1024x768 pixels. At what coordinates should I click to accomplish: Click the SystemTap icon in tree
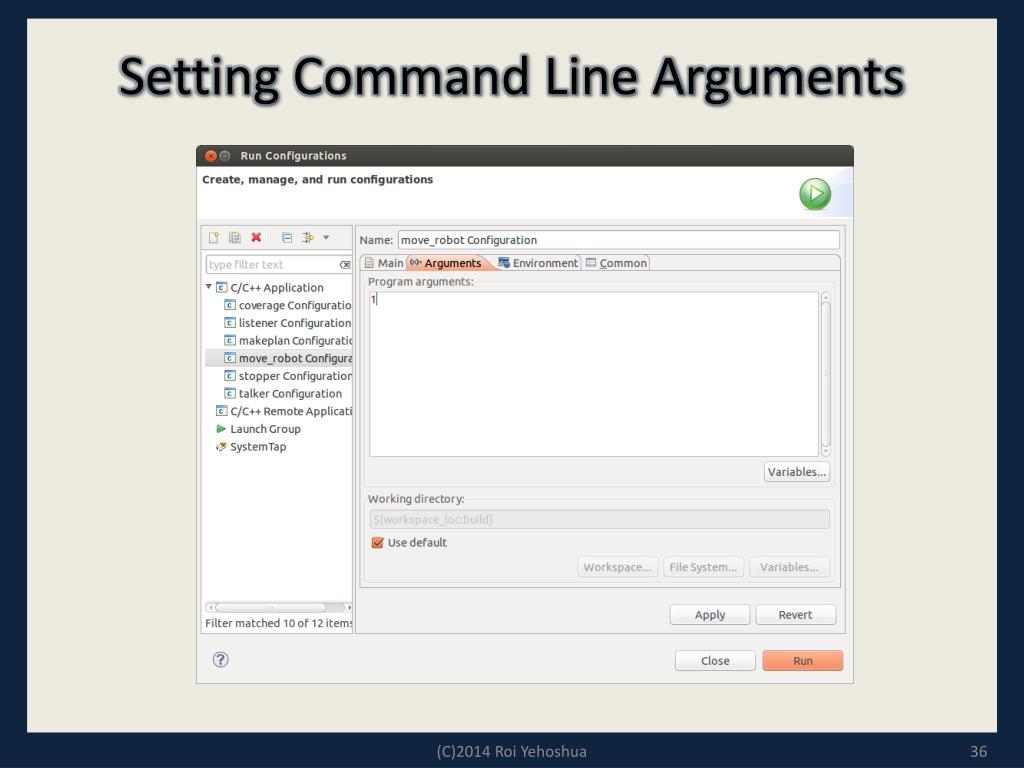pyautogui.click(x=221, y=447)
